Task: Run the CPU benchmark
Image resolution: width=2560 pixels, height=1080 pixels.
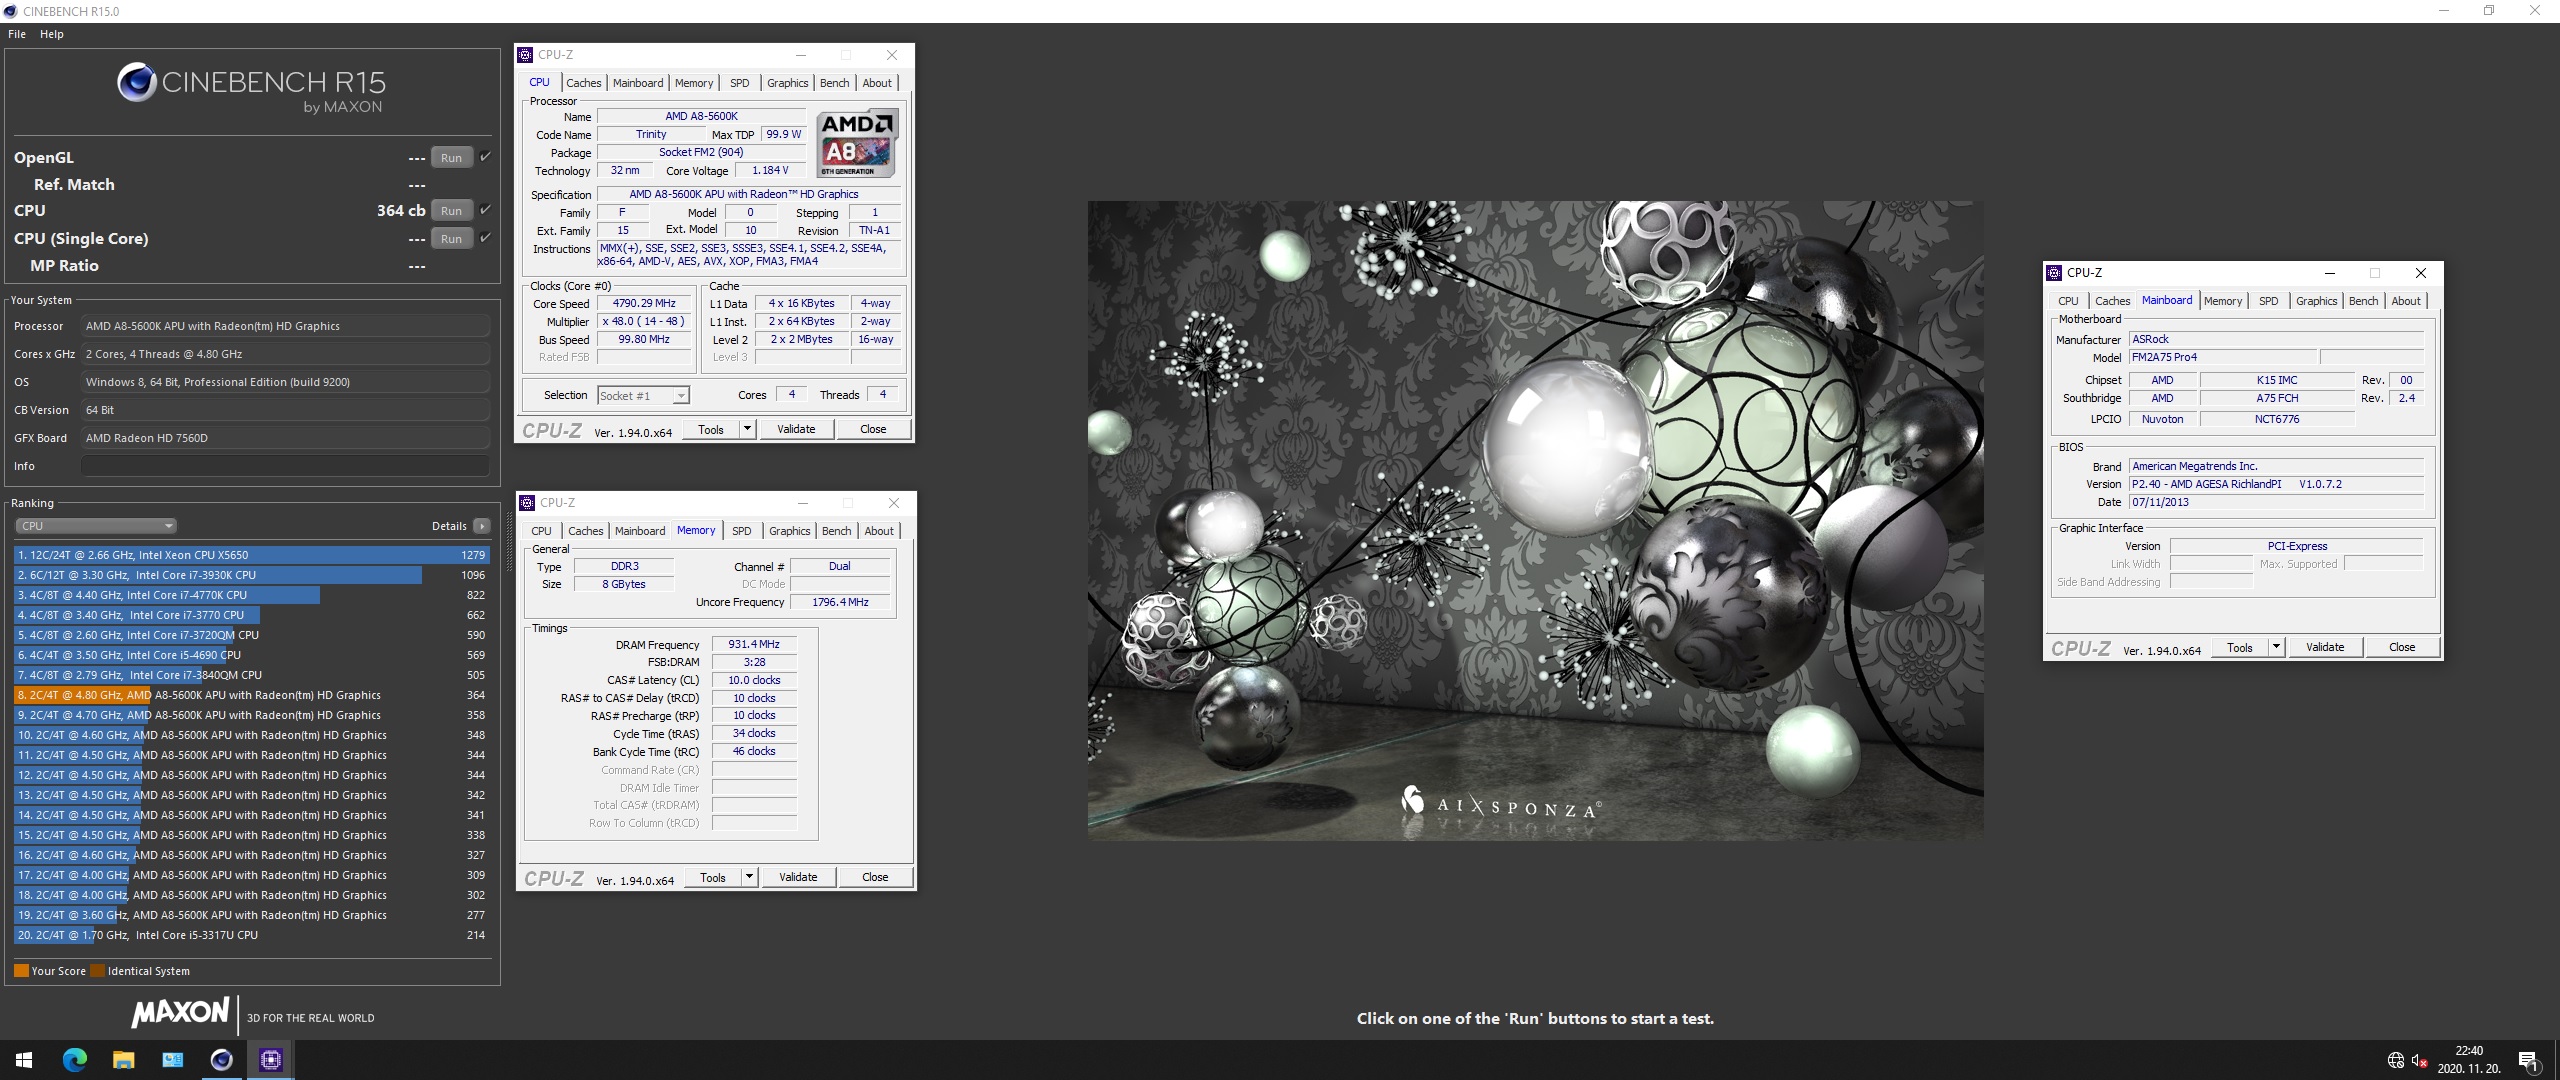Action: [452, 210]
